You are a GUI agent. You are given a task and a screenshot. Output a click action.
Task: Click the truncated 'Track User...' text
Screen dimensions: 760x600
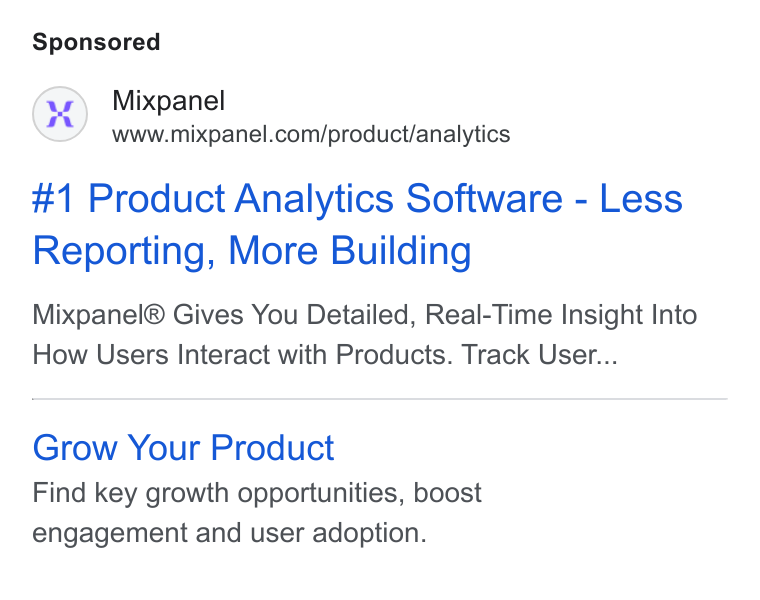point(539,354)
